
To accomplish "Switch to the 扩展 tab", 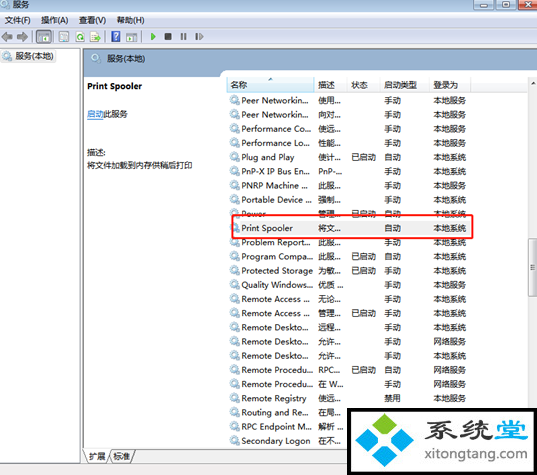I will 97,456.
